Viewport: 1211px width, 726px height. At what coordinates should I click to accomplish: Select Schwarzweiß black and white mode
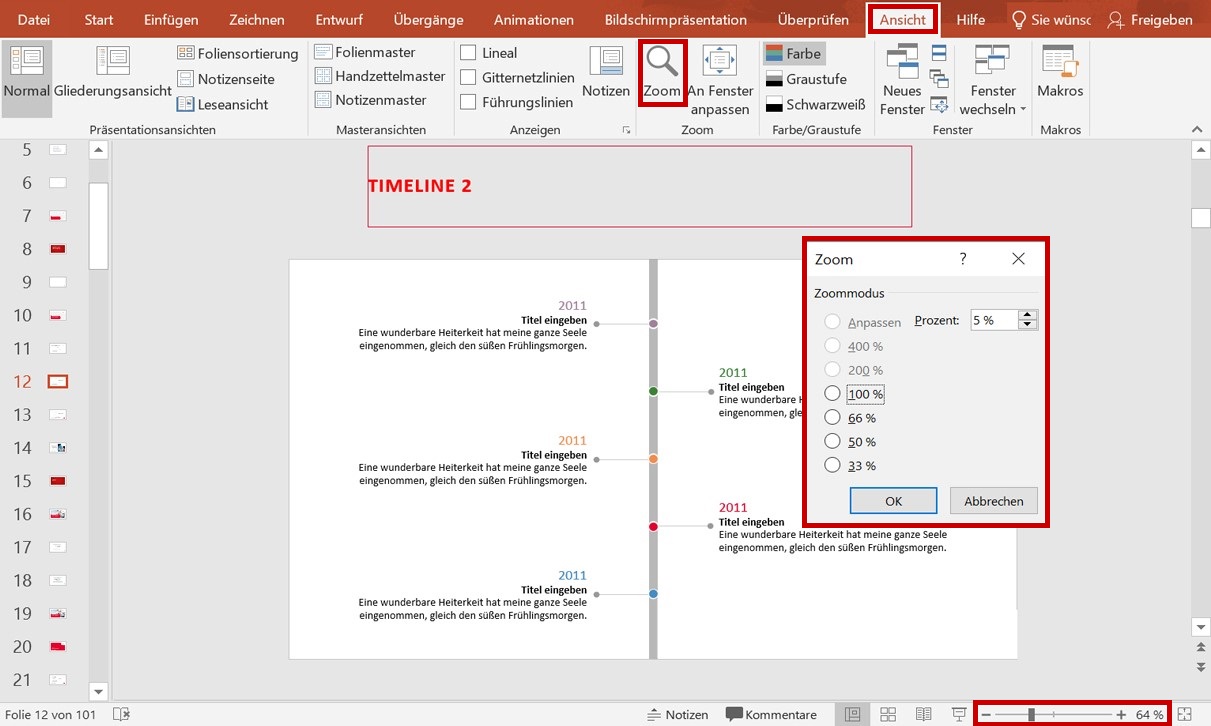815,105
